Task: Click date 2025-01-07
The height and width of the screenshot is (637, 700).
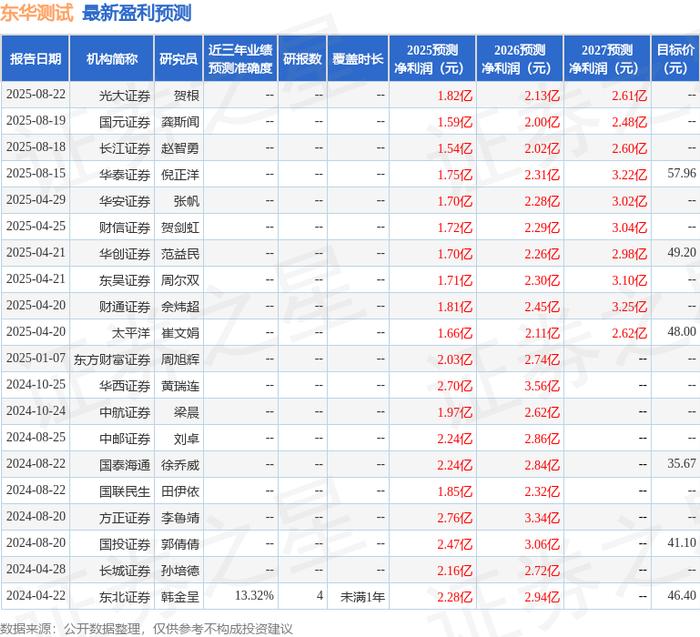Action: pos(36,358)
